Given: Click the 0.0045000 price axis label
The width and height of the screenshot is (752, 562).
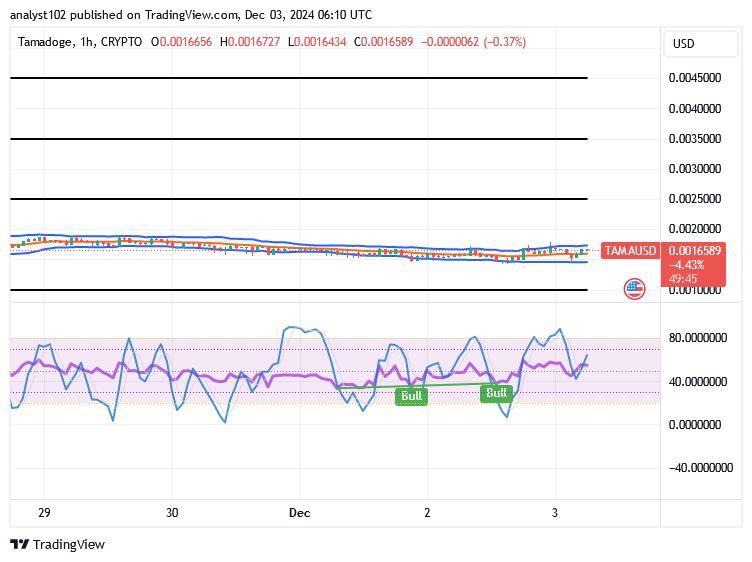Looking at the screenshot, I should coord(694,78).
